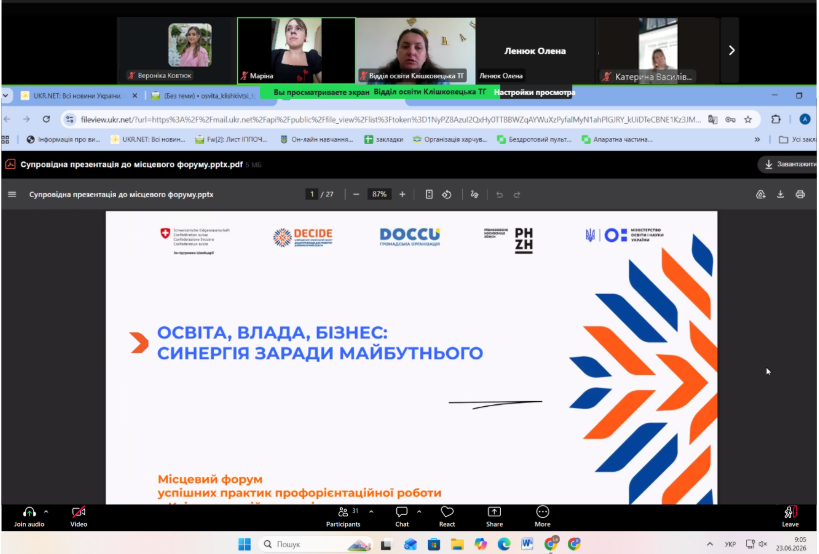819x554 pixels.
Task: Zoom out PDF with minus button
Action: point(356,194)
